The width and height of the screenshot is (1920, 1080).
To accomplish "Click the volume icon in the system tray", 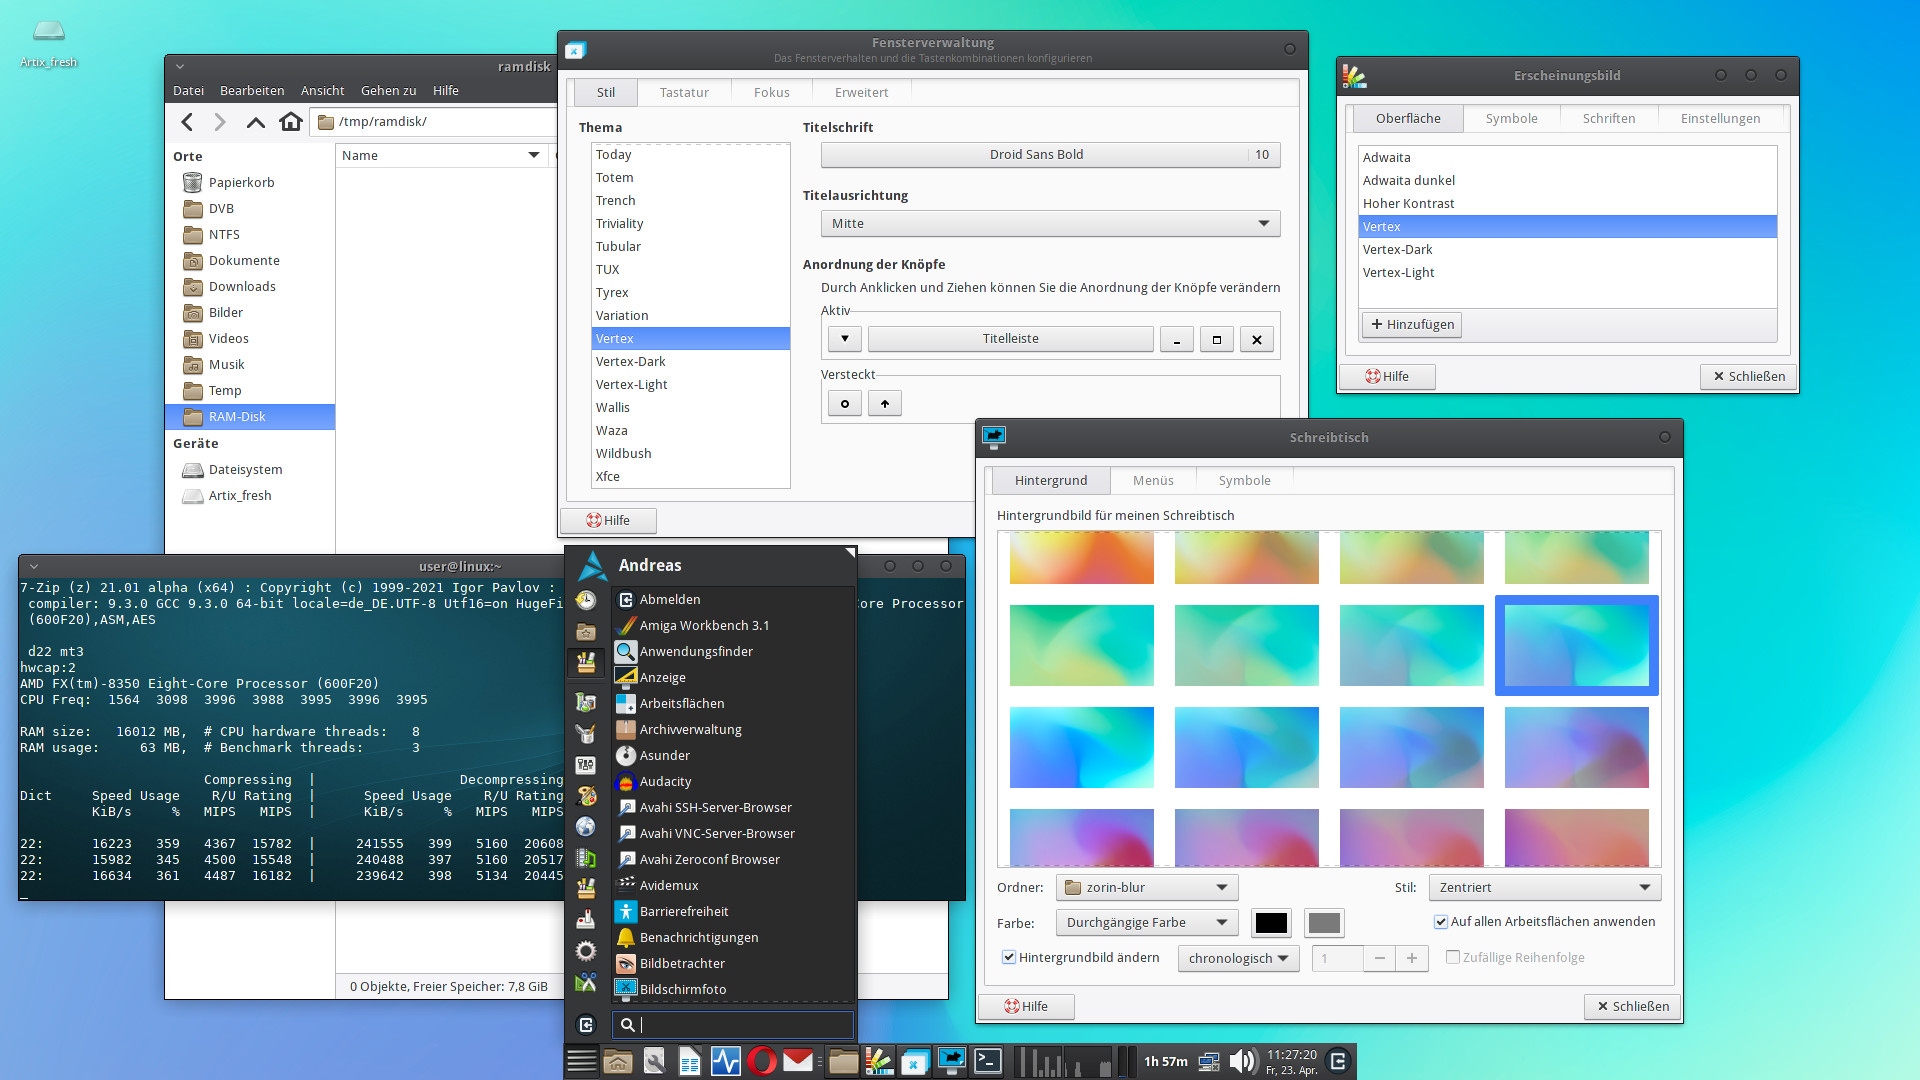I will point(1242,1061).
